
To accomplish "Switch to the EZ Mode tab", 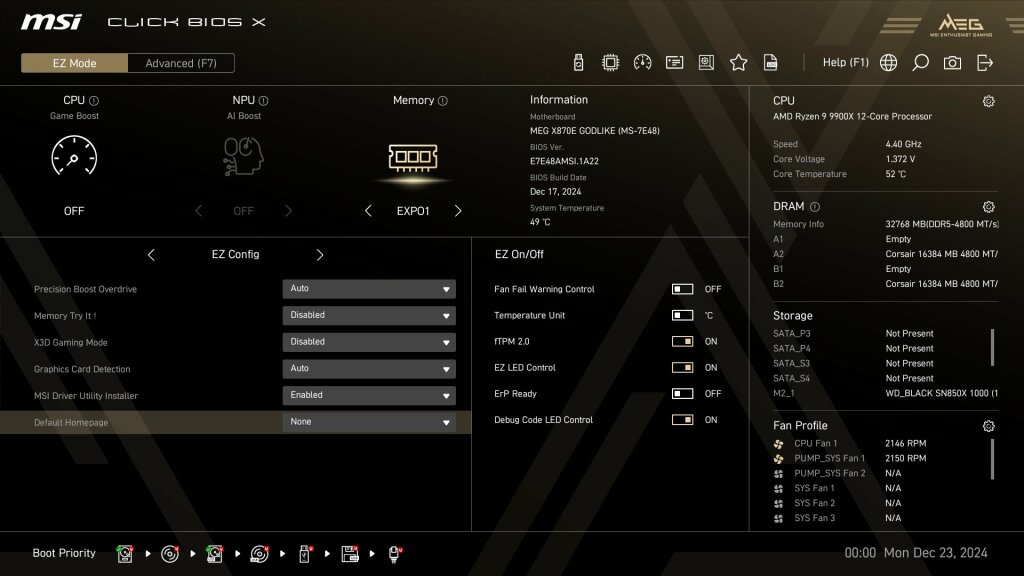I will coord(74,63).
